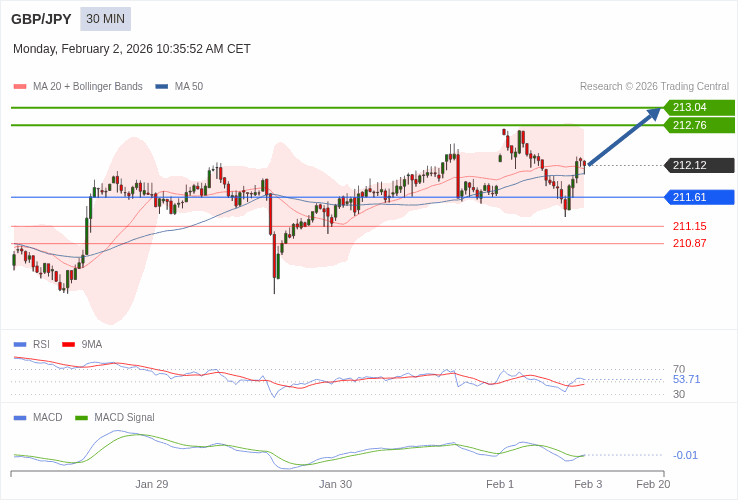Click the 30 MIN timeframe badge

105,19
